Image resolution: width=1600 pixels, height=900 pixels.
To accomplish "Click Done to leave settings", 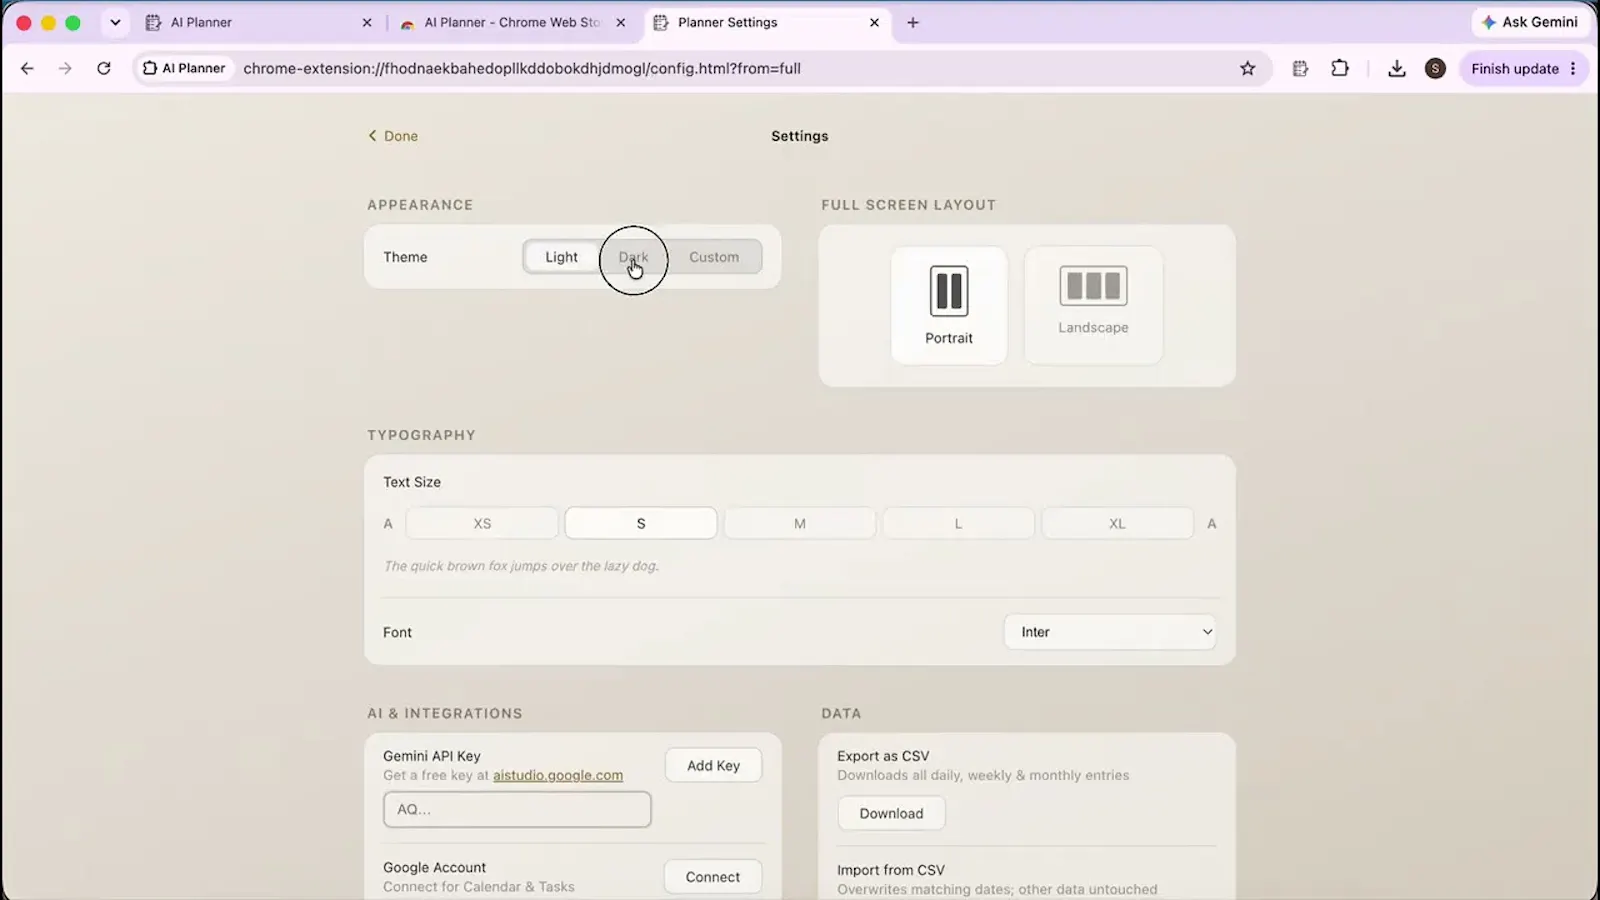I will tap(393, 136).
